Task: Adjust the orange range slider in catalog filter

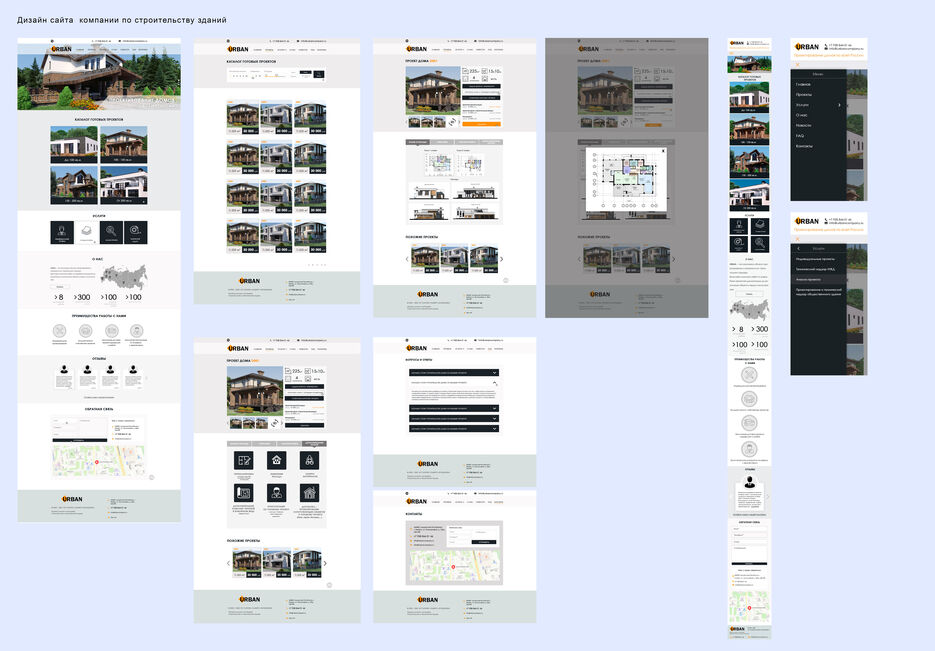Action: [x=275, y=76]
